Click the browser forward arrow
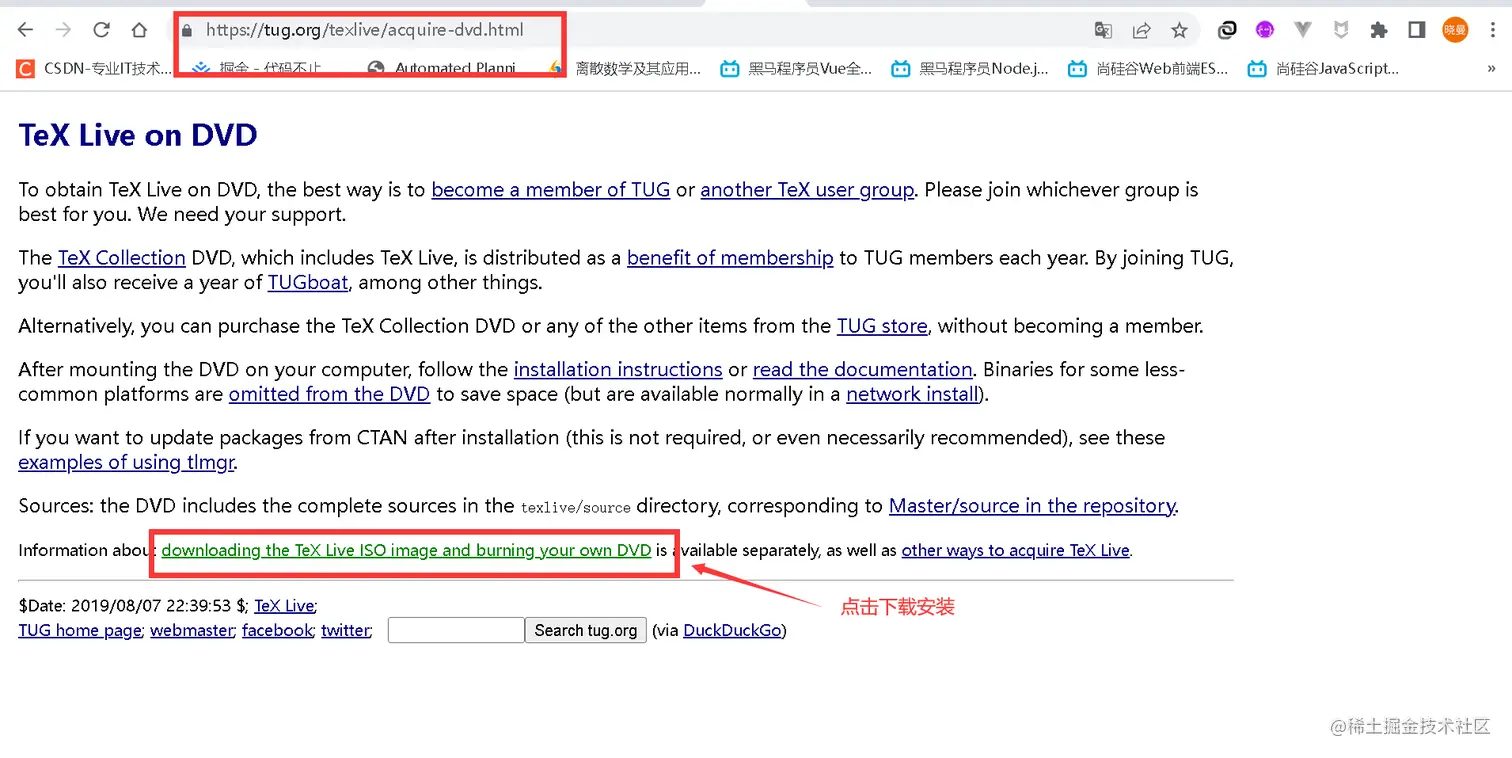1512x758 pixels. pos(63,30)
